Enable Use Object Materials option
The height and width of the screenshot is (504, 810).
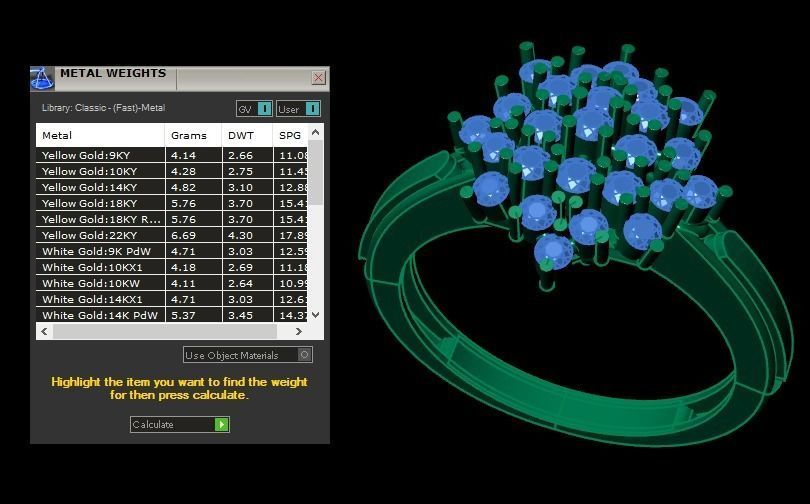(x=247, y=355)
